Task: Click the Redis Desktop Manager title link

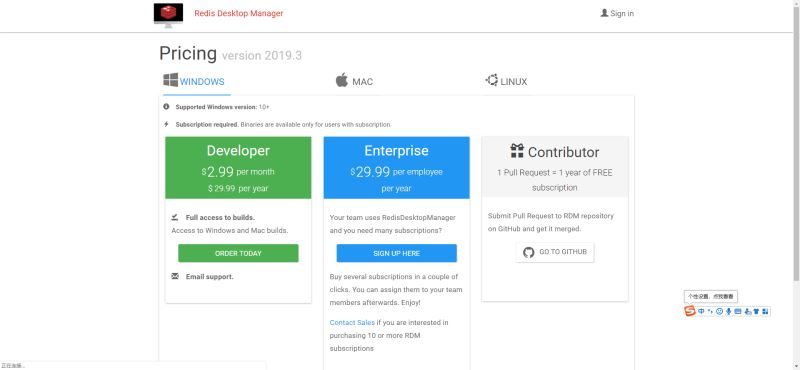Action: (238, 13)
